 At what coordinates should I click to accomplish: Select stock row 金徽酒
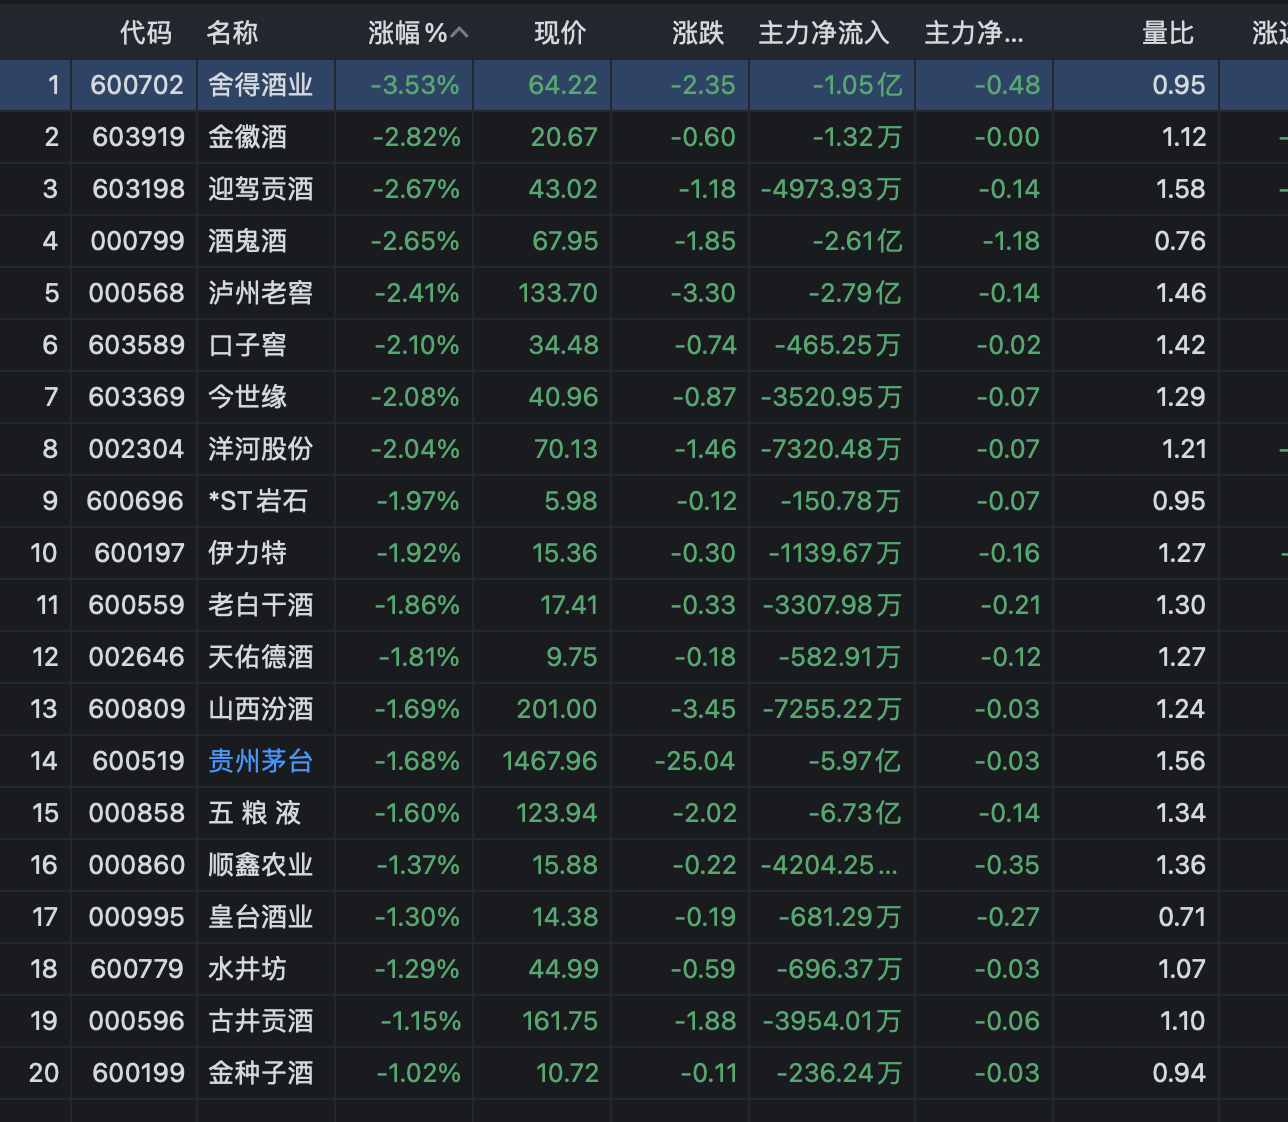point(644,137)
